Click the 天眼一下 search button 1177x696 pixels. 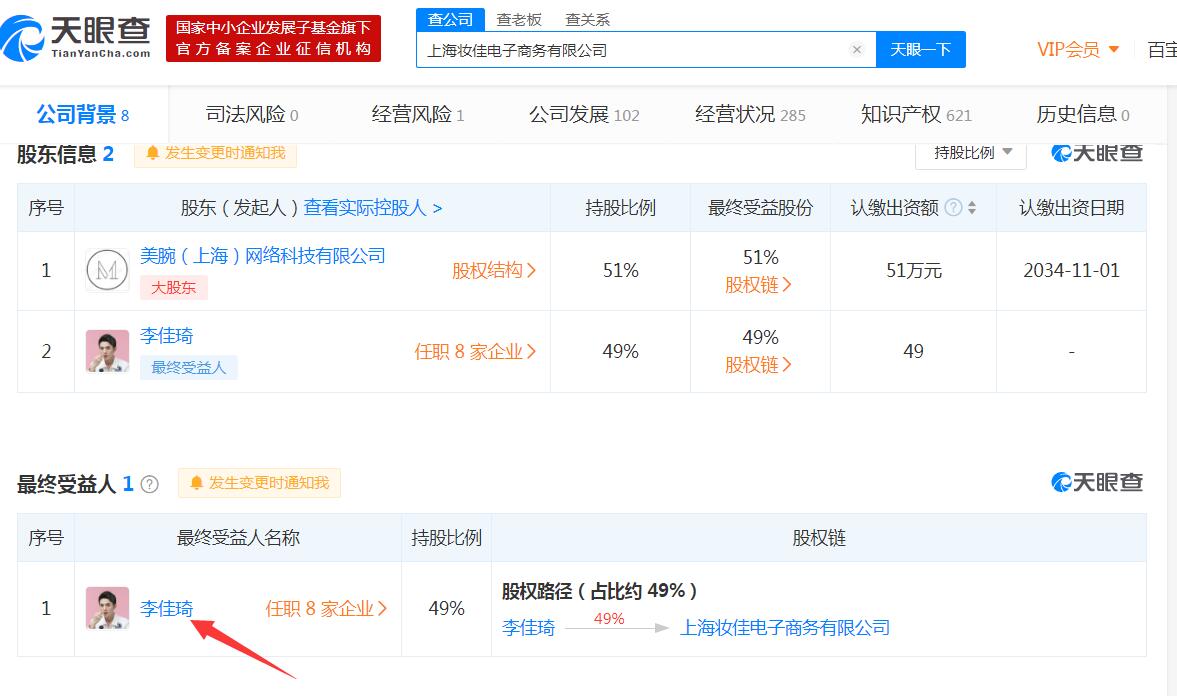(920, 50)
